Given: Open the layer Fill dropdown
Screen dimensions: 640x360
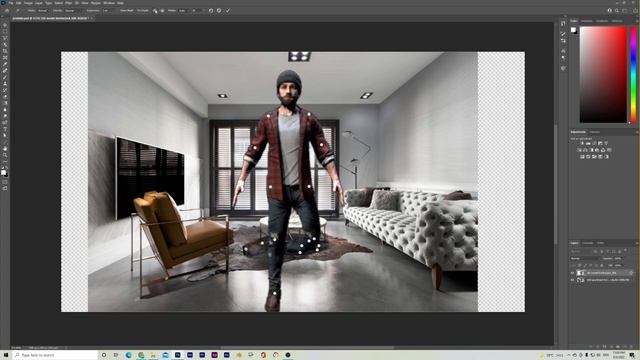Looking at the screenshot, I should coord(618,265).
